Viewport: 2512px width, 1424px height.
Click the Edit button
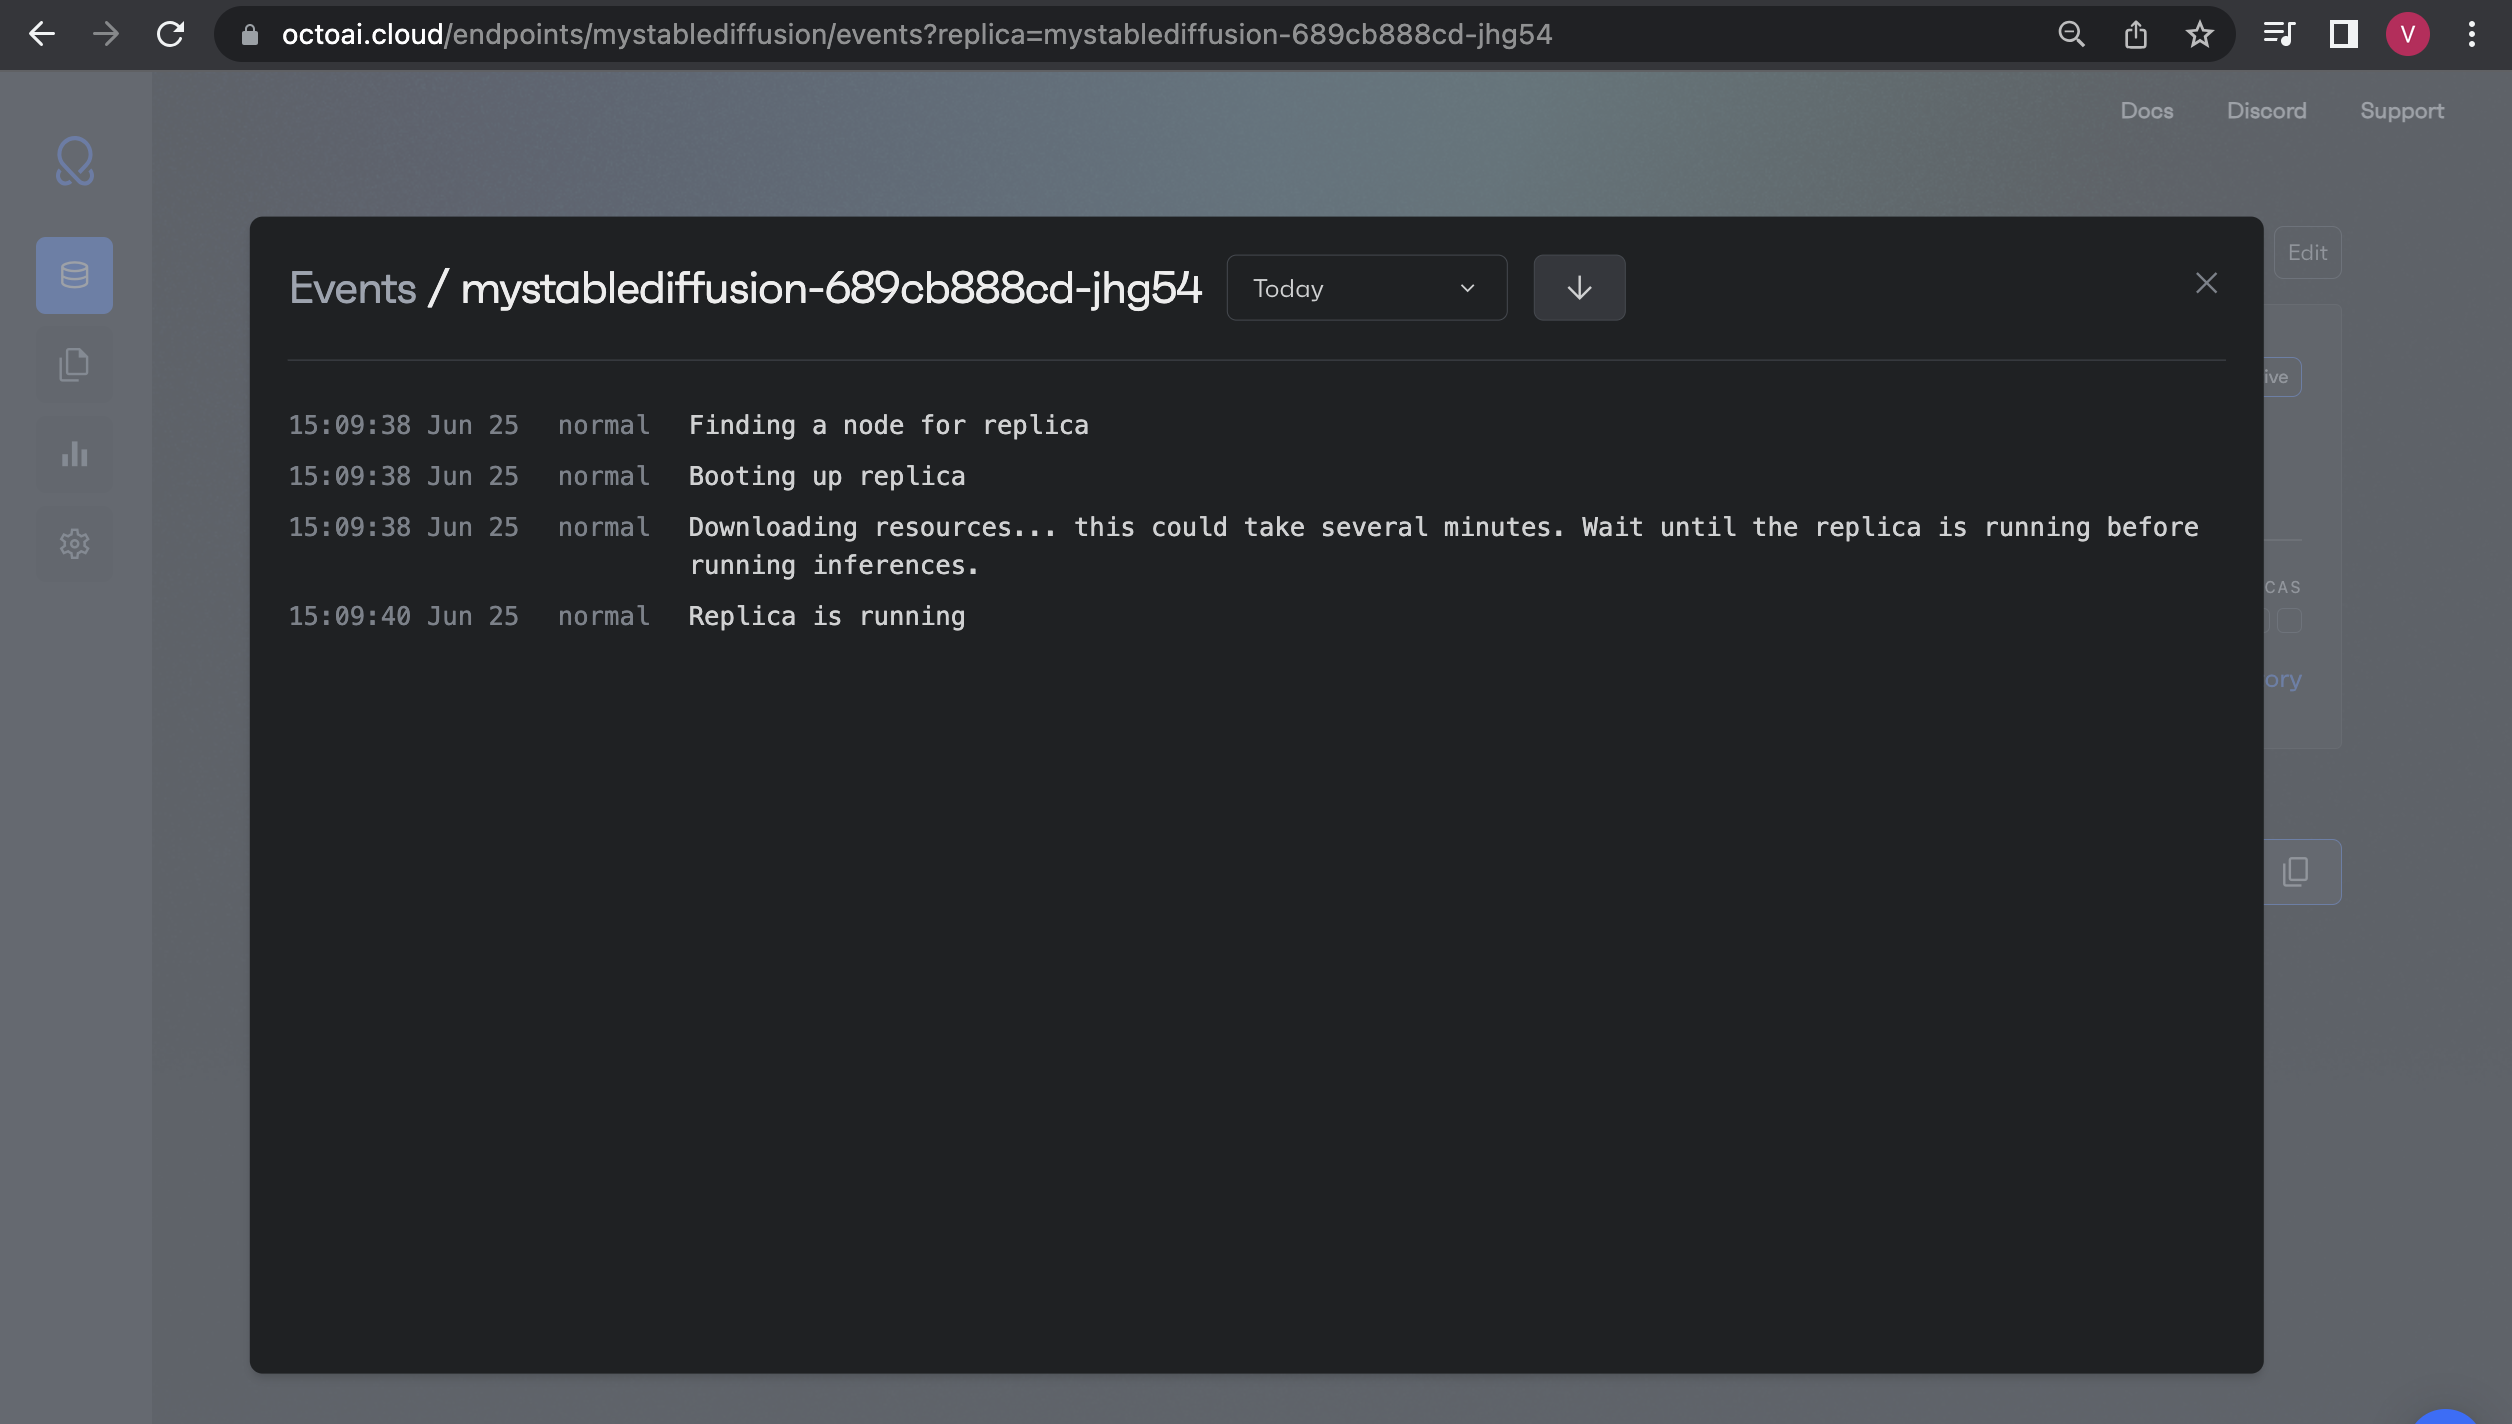[x=2307, y=253]
